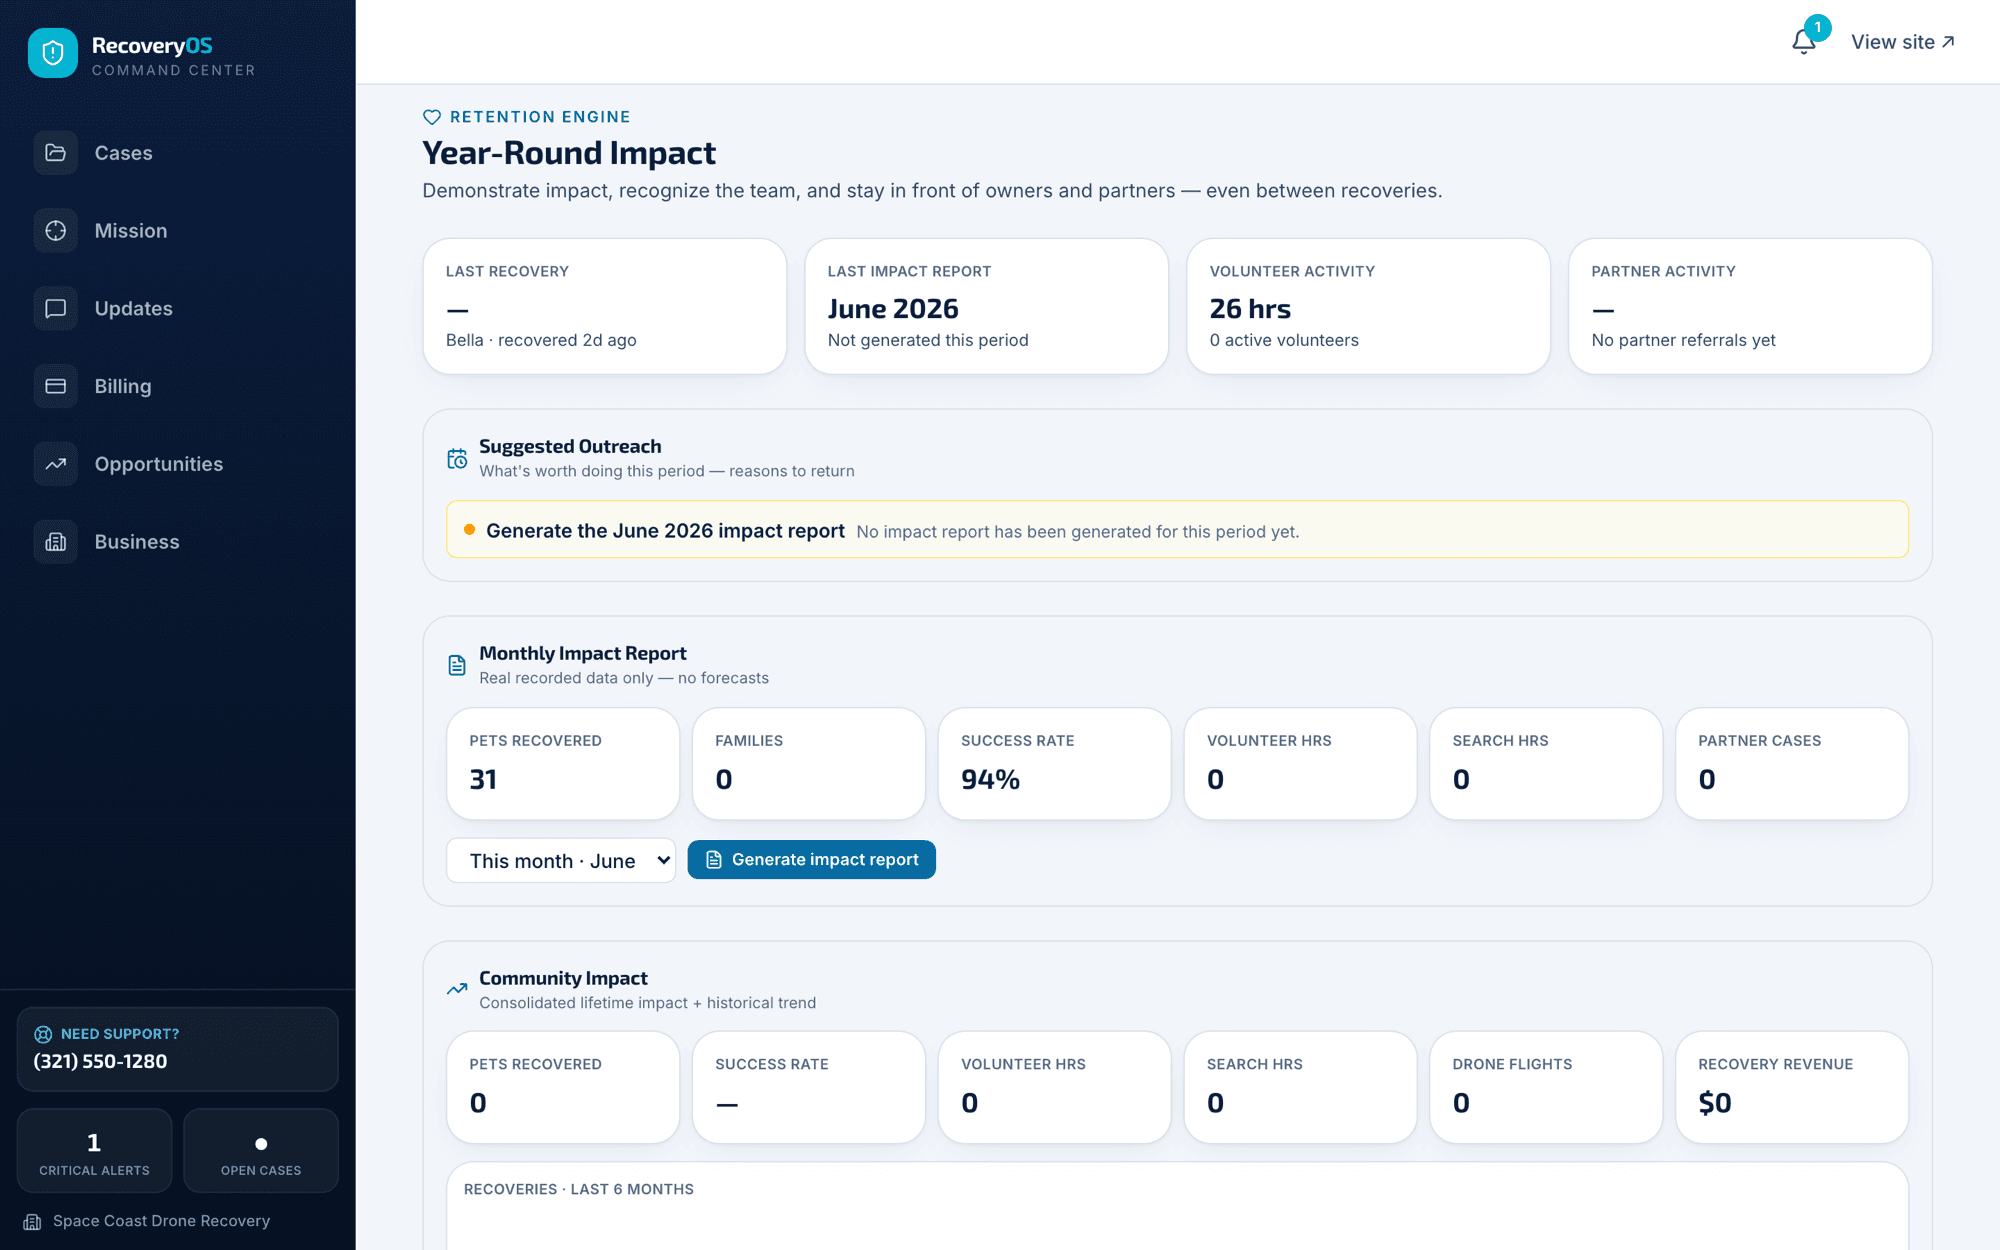Open the Open Cases status tile
This screenshot has height=1250, width=2000.
(x=261, y=1150)
